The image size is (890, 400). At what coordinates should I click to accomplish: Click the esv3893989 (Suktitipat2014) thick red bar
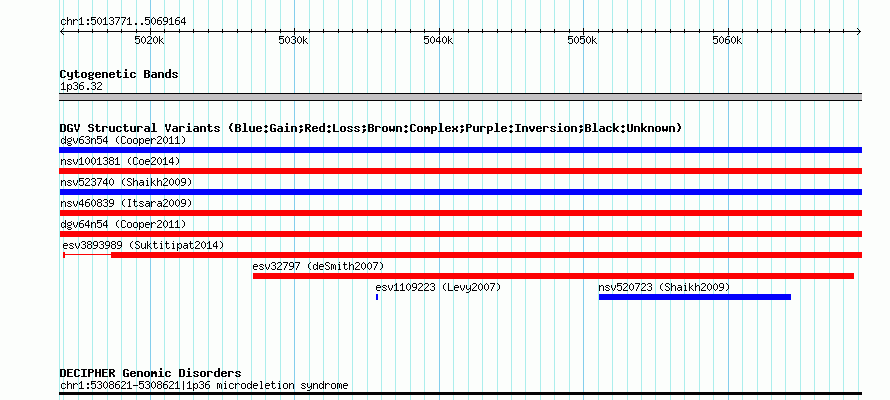tap(486, 255)
